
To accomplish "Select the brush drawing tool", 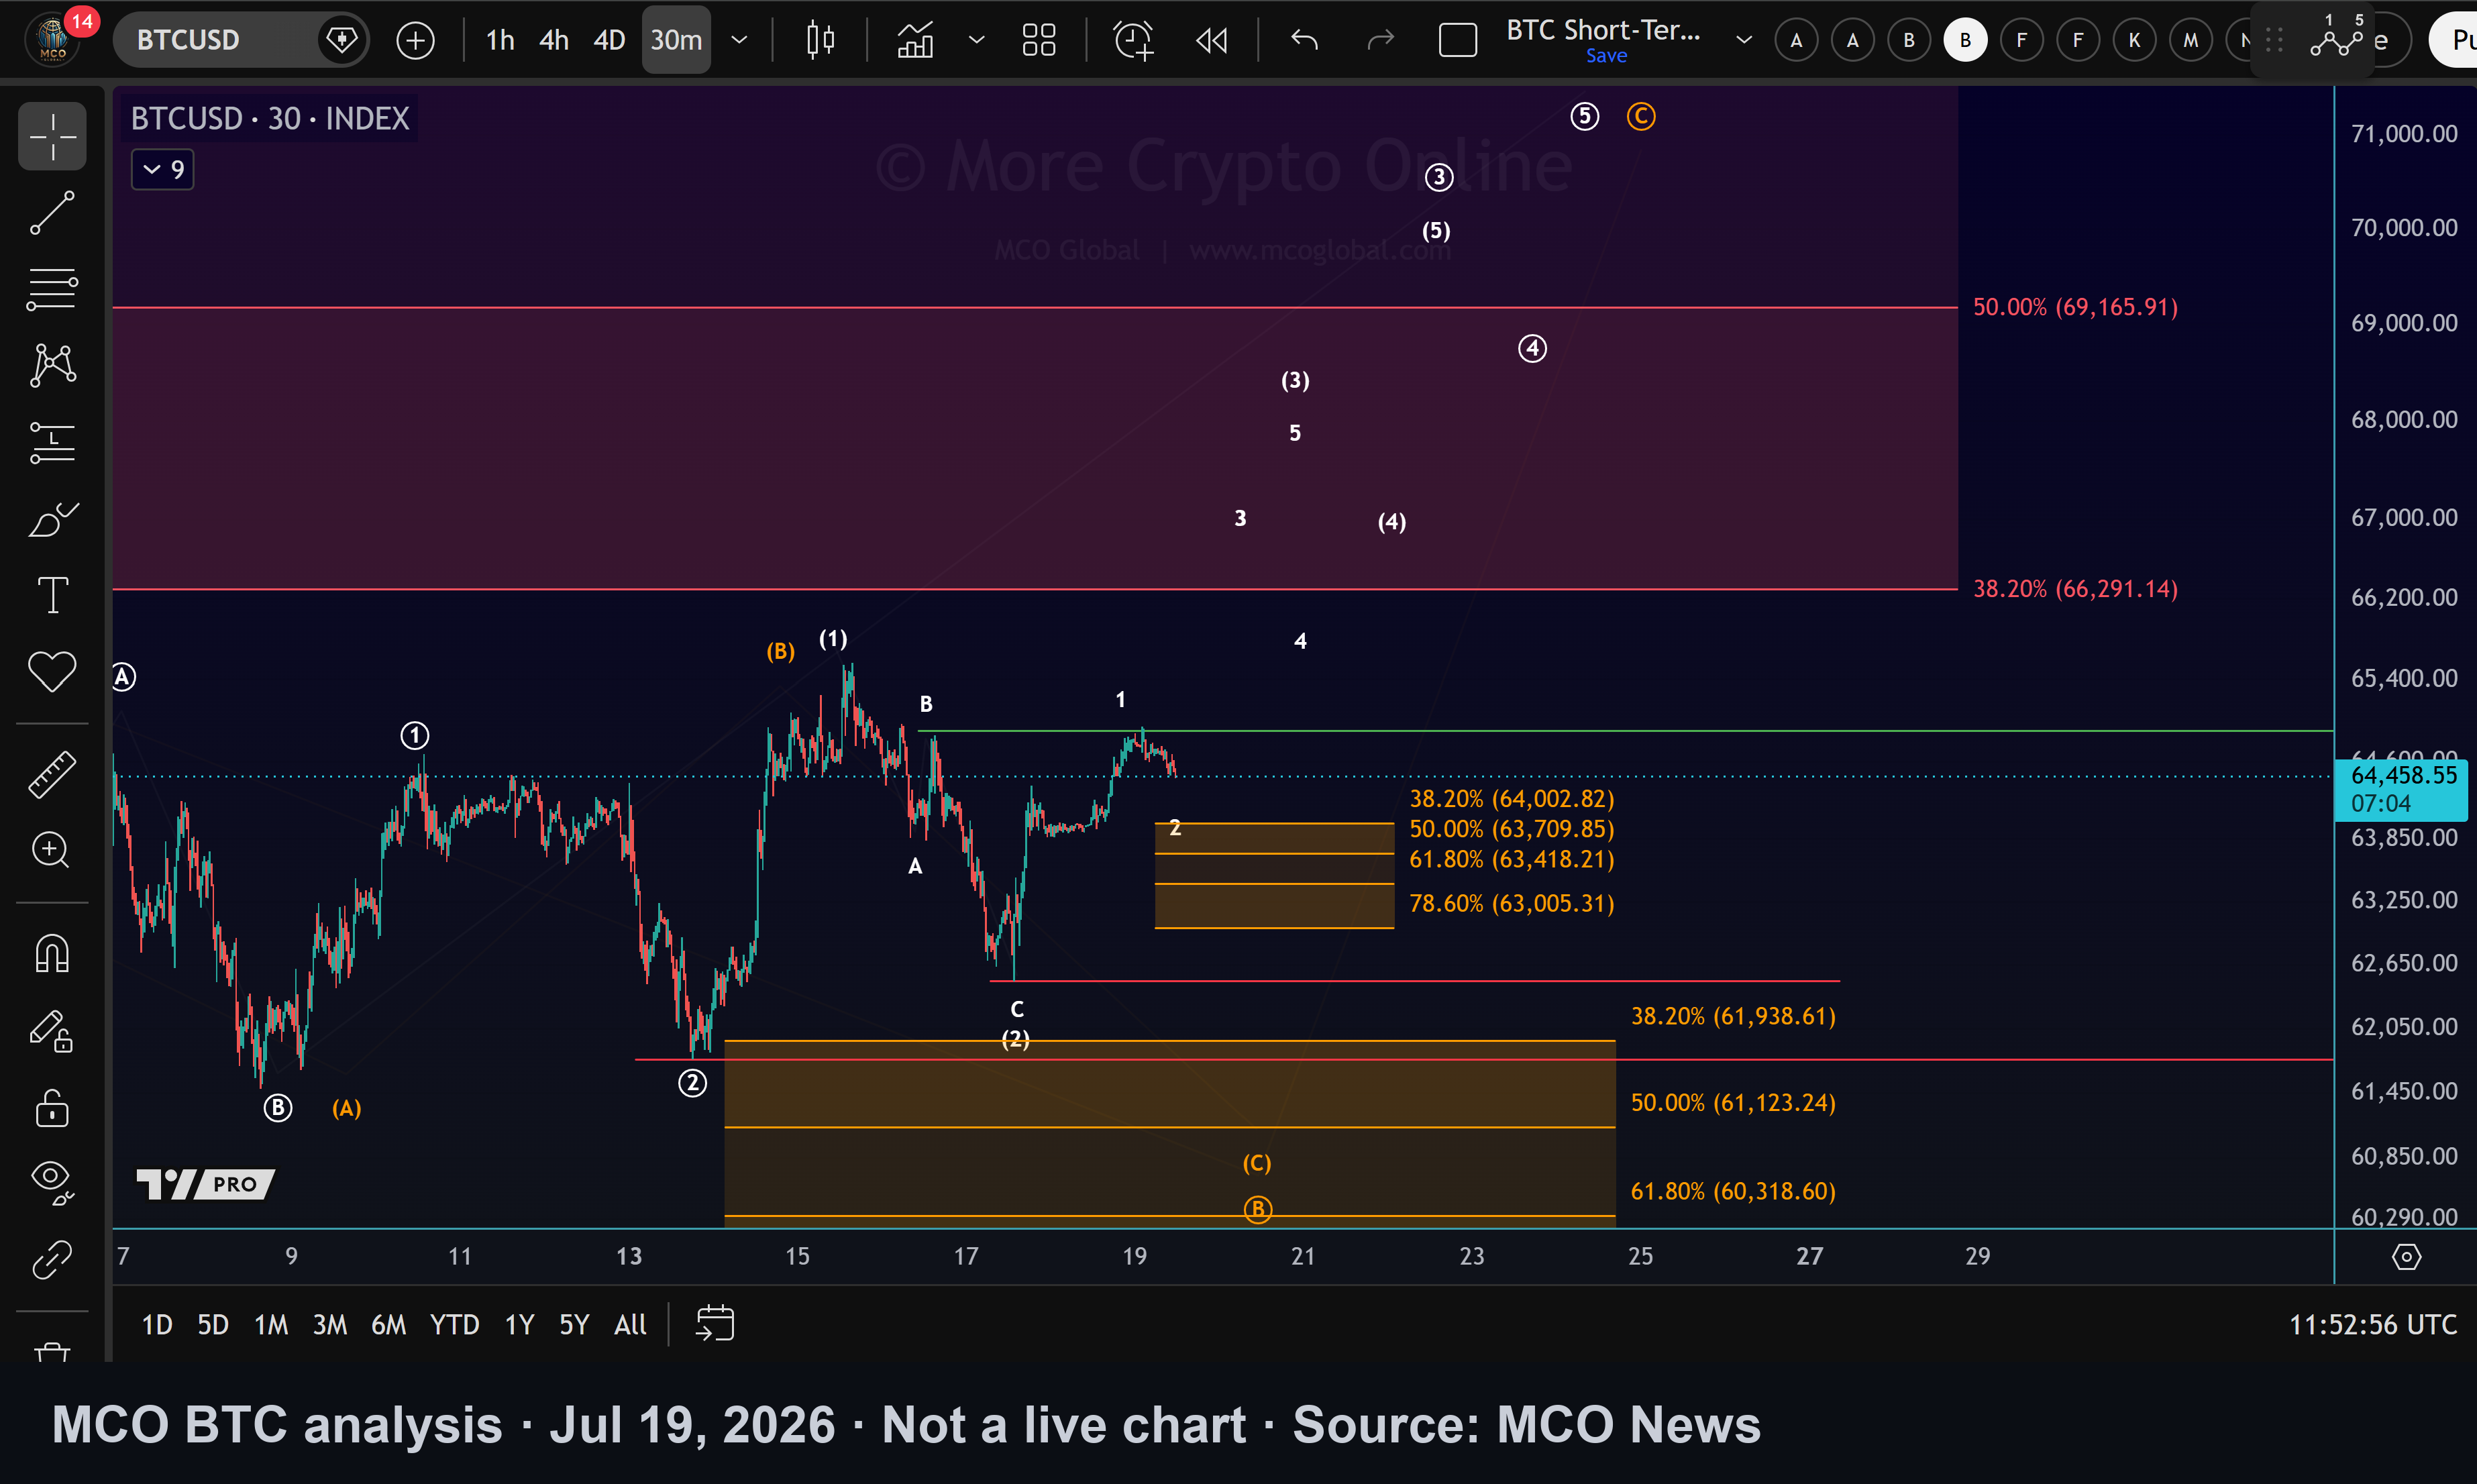I will tap(52, 519).
